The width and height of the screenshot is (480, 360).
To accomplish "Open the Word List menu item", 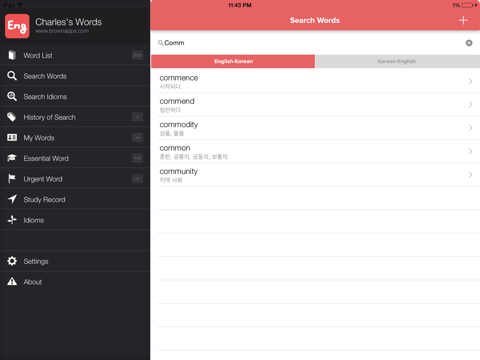I will pyautogui.click(x=75, y=55).
